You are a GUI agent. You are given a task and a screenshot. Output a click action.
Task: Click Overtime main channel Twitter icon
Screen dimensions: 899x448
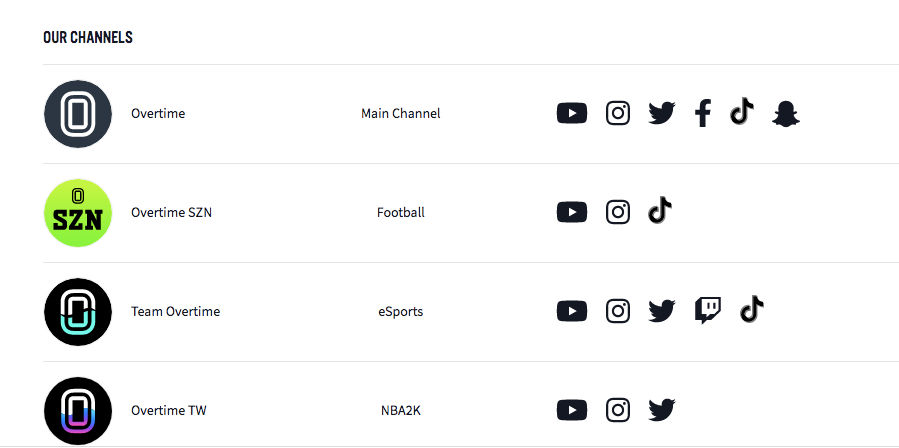(661, 113)
